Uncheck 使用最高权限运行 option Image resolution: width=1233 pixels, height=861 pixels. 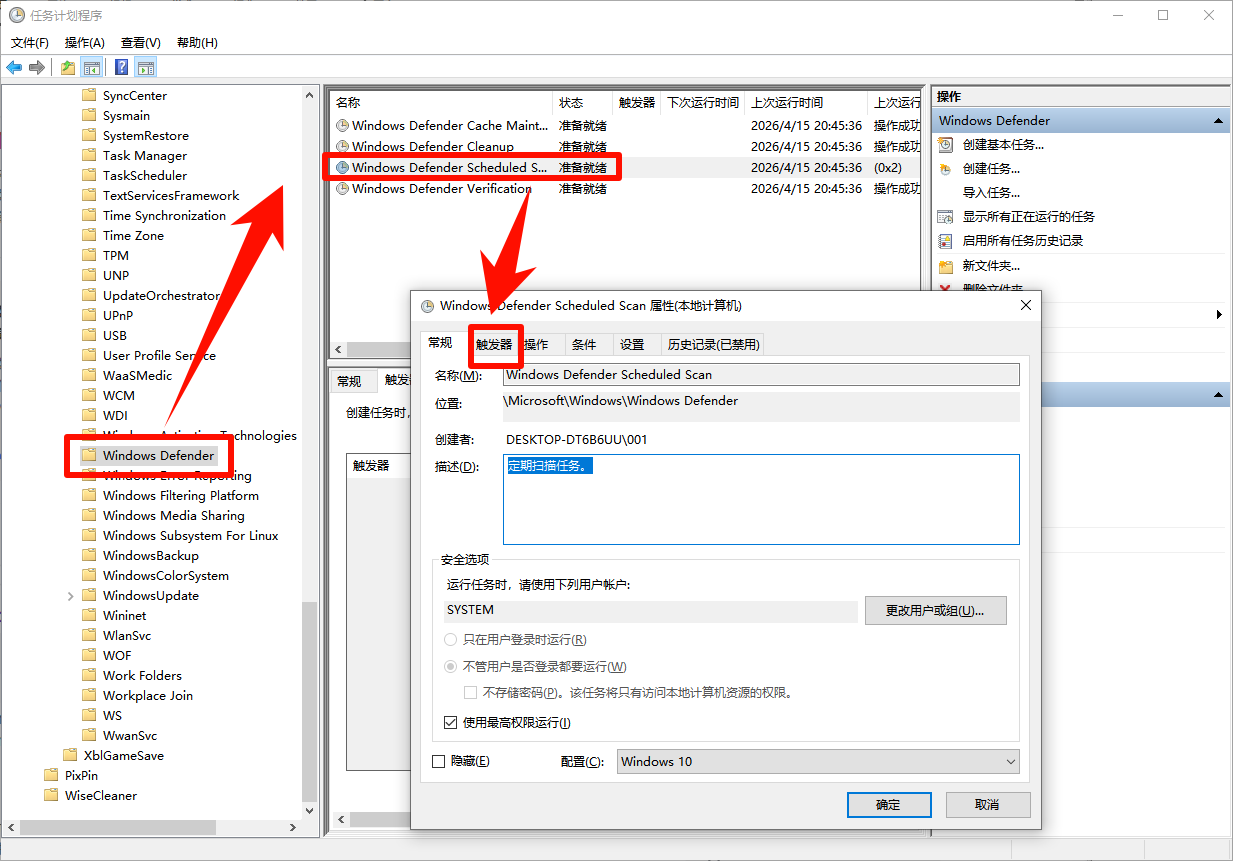pos(450,722)
